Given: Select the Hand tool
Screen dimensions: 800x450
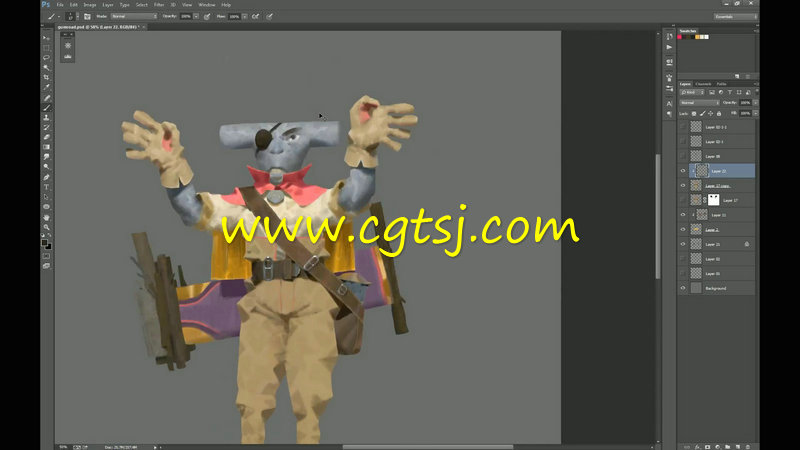Looking at the screenshot, I should pyautogui.click(x=46, y=217).
